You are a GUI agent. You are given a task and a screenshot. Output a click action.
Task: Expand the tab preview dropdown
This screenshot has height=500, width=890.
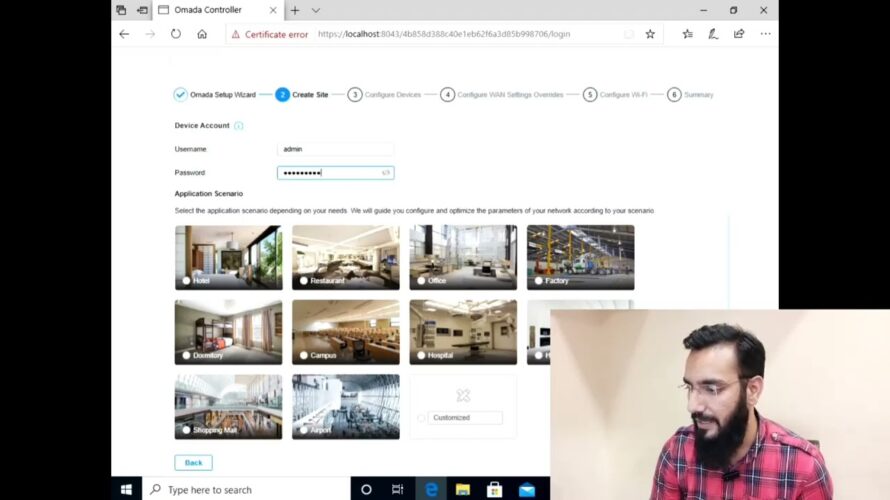click(316, 10)
